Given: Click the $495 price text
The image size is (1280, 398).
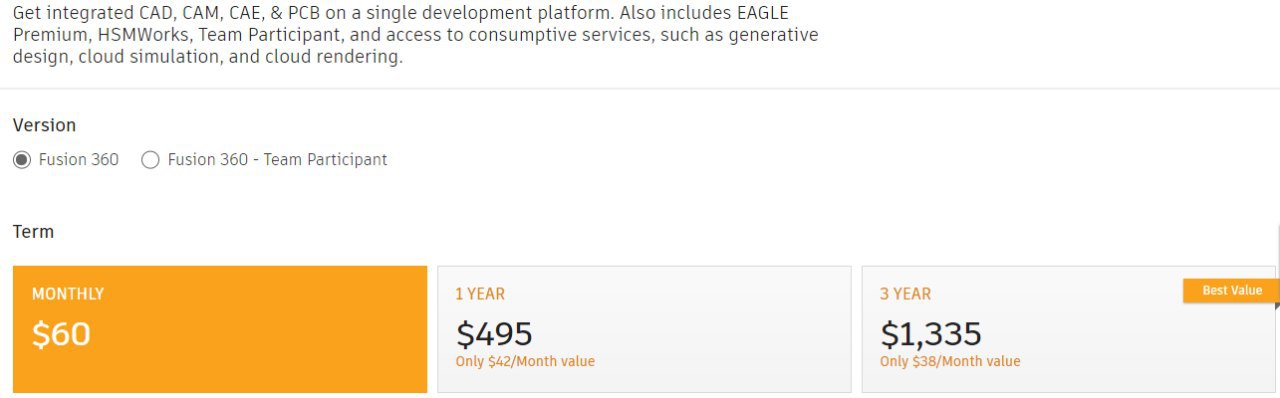Looking at the screenshot, I should click(494, 334).
